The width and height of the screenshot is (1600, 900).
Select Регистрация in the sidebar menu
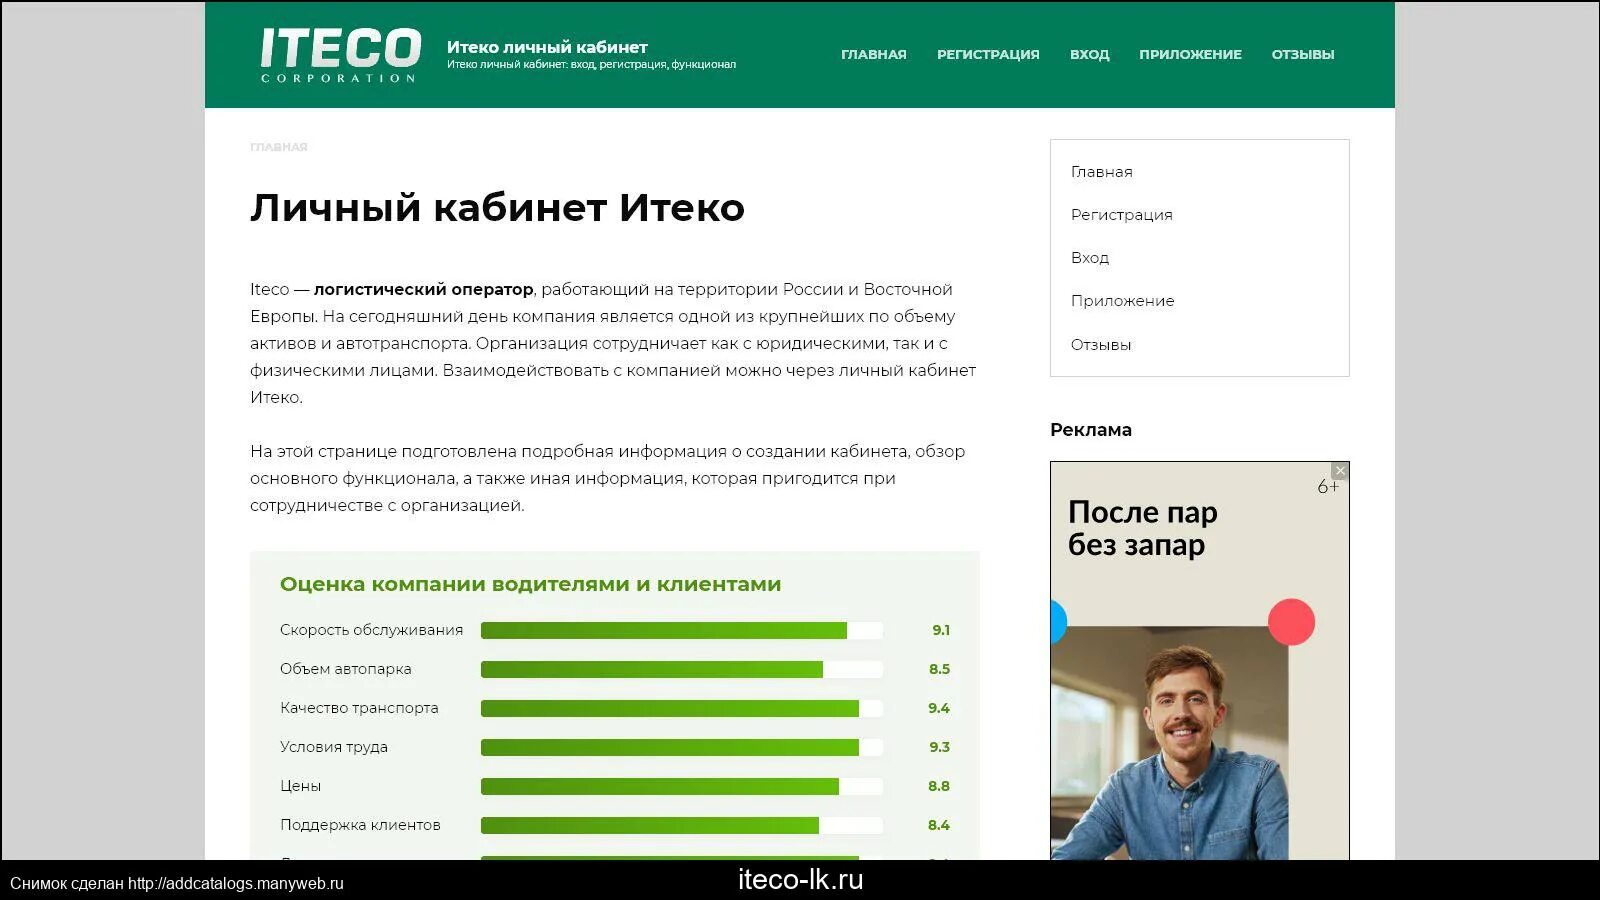[1121, 215]
